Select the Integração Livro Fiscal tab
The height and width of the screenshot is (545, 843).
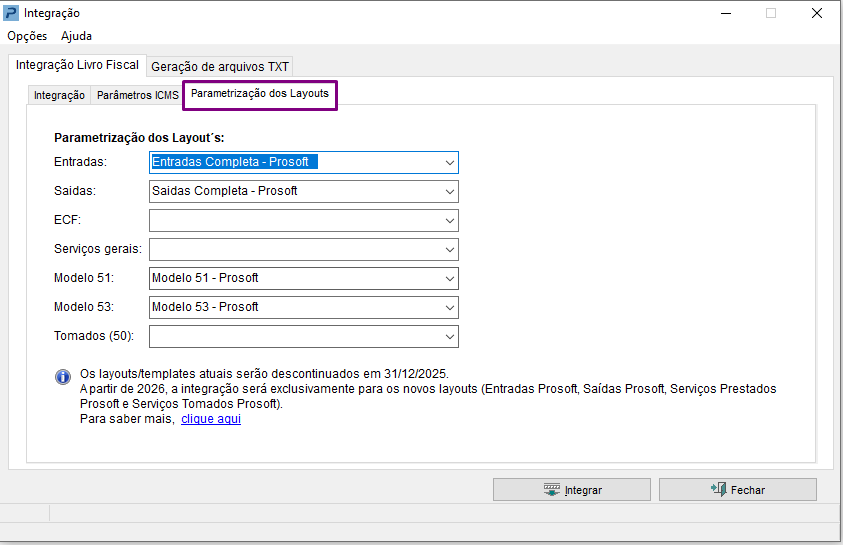pyautogui.click(x=78, y=65)
